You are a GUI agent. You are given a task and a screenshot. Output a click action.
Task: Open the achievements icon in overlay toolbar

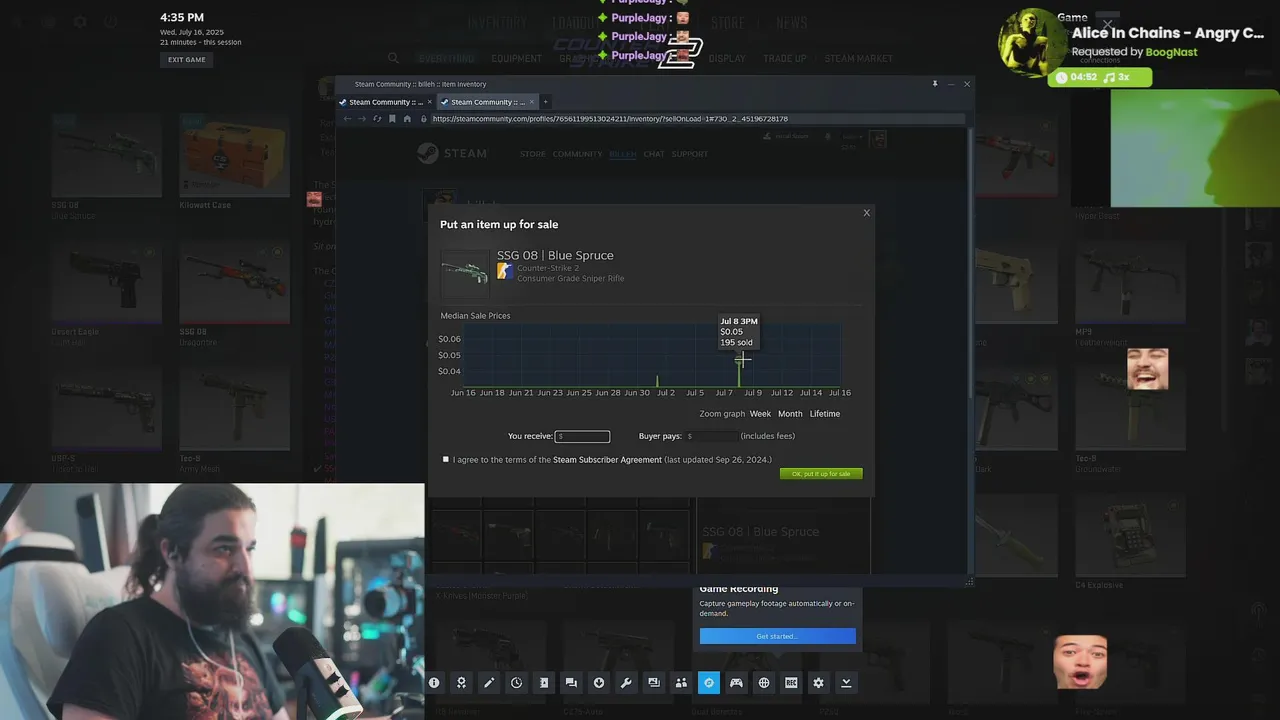(461, 683)
